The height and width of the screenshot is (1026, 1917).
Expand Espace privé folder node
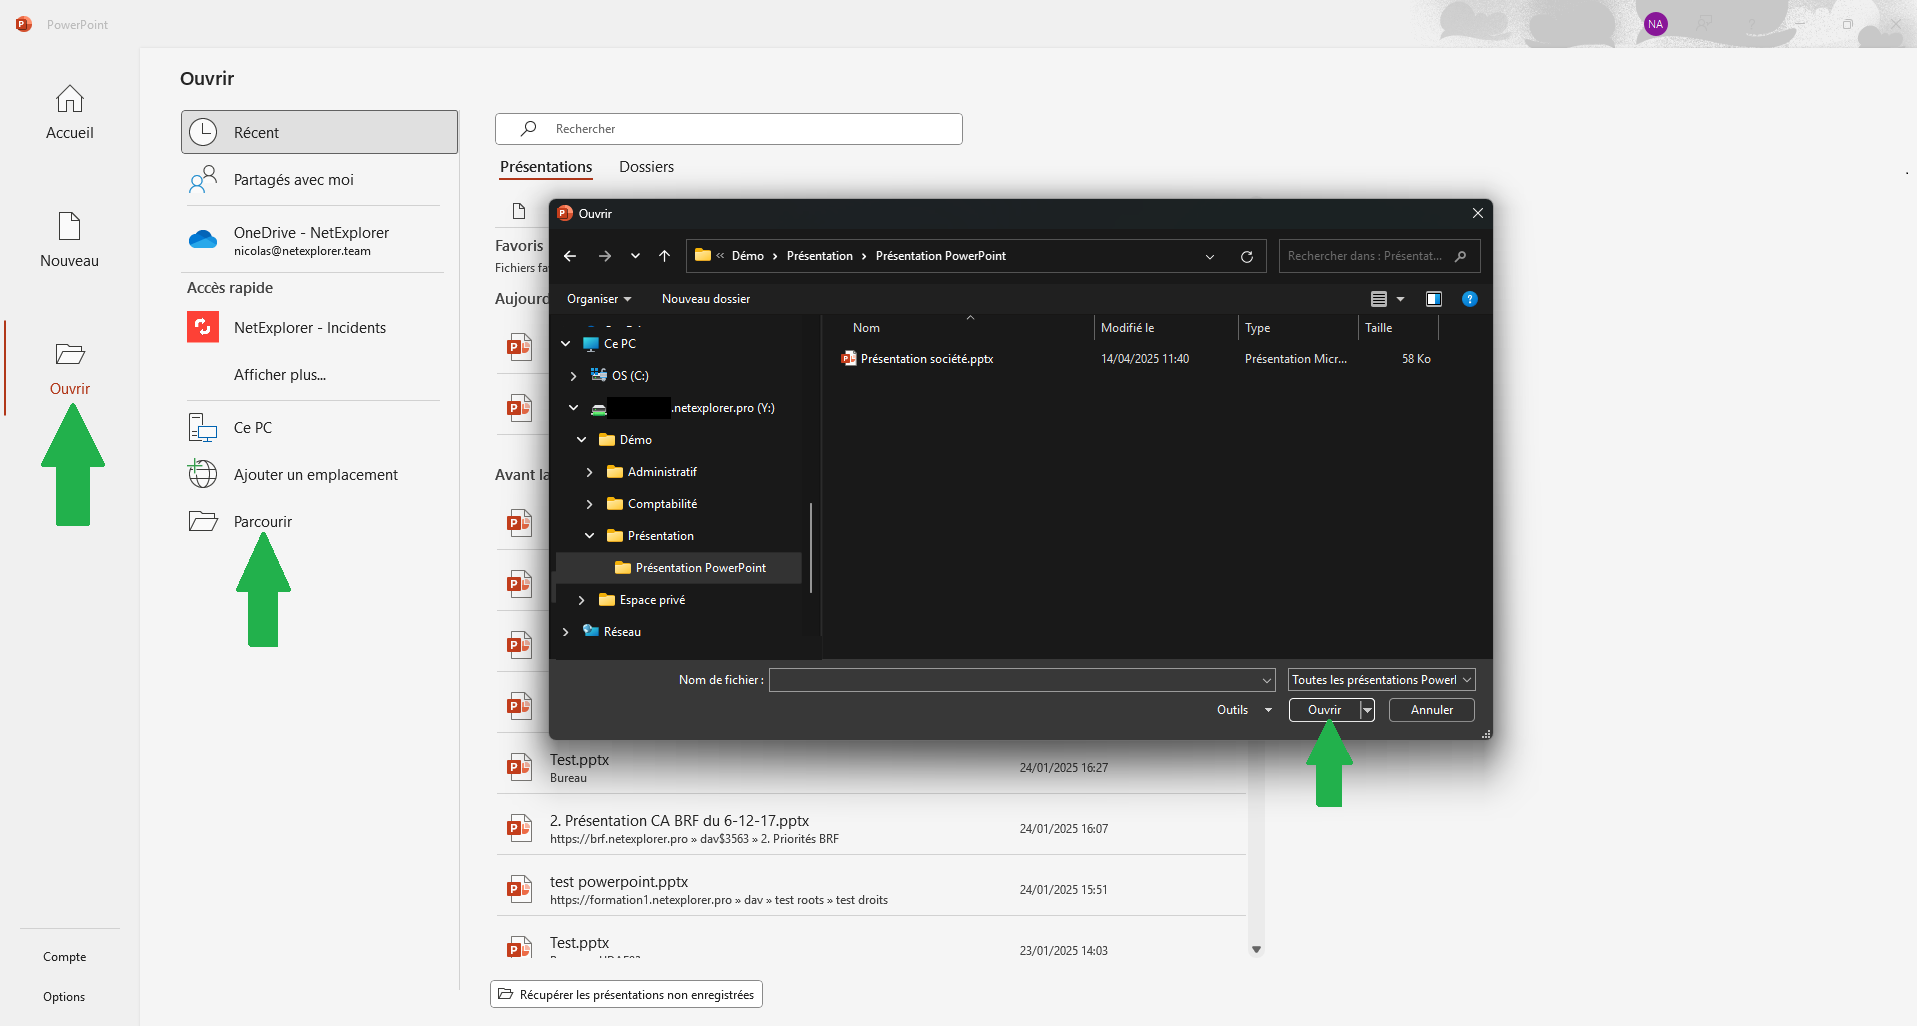click(581, 600)
